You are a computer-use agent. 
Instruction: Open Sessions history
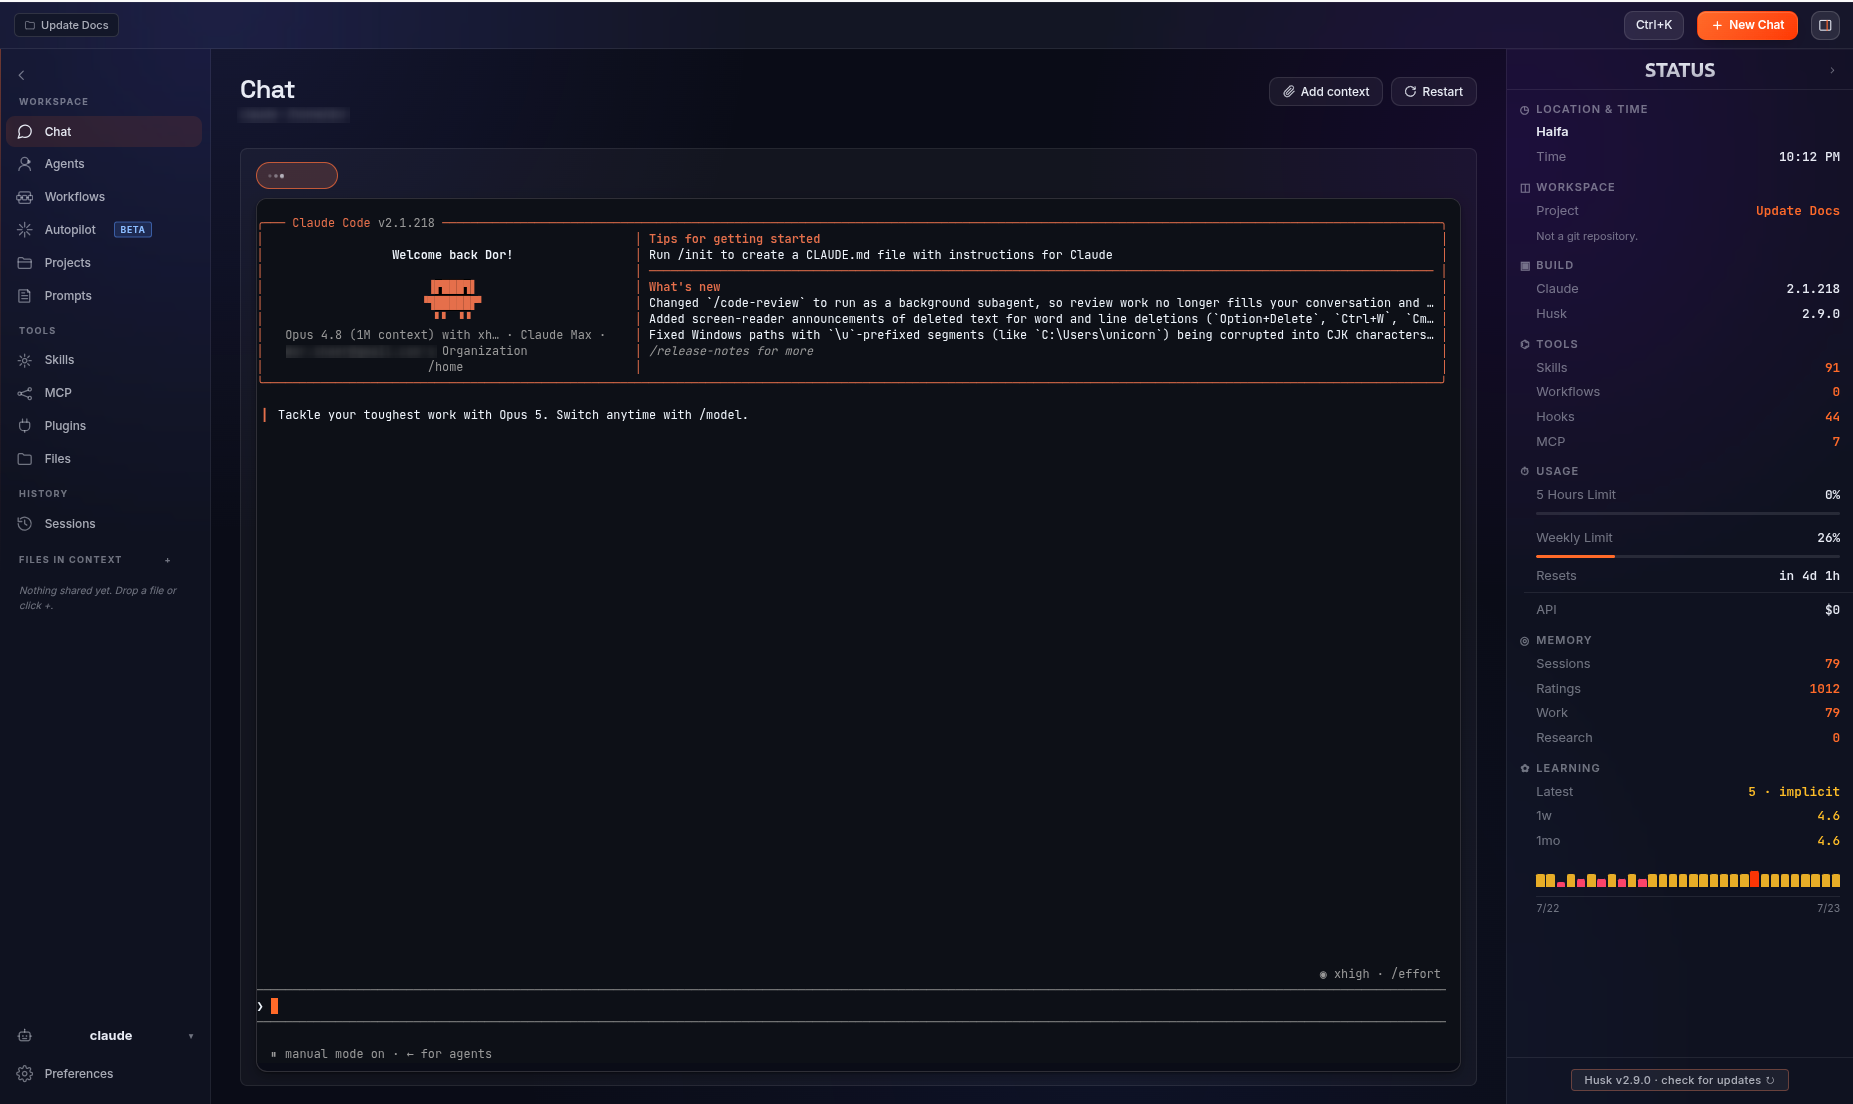pos(104,524)
